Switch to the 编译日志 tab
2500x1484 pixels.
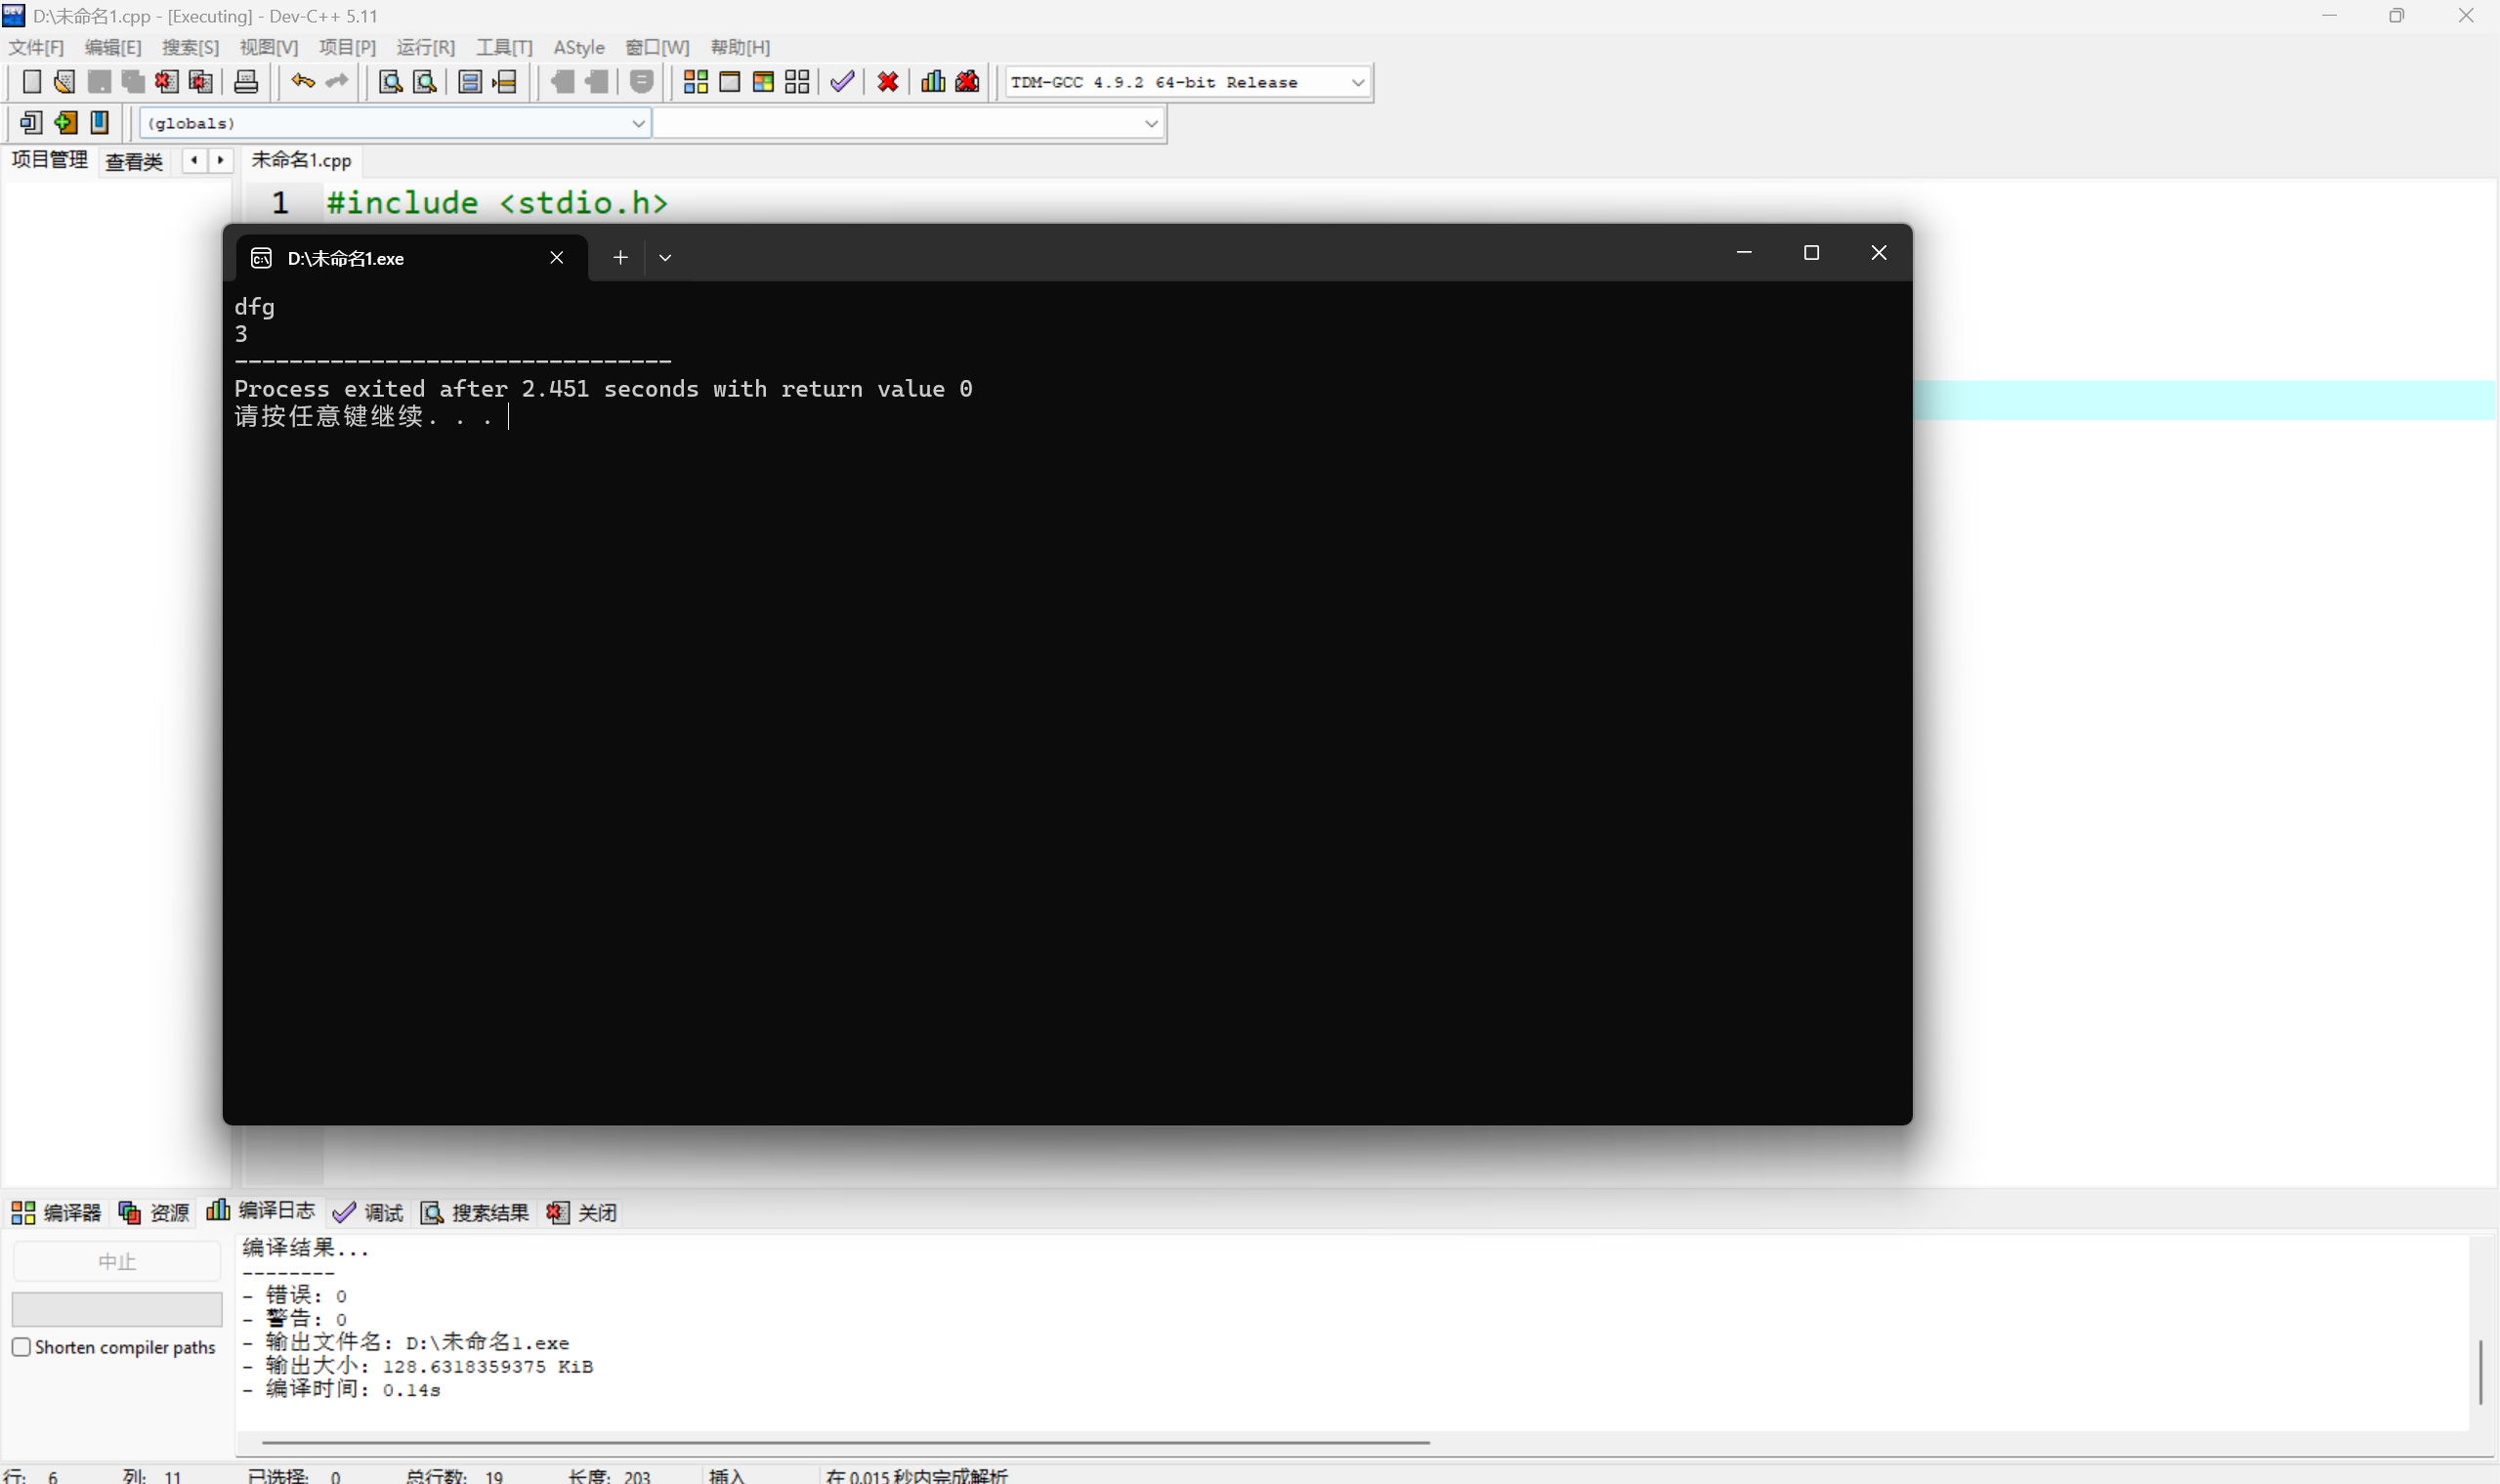coord(262,1211)
